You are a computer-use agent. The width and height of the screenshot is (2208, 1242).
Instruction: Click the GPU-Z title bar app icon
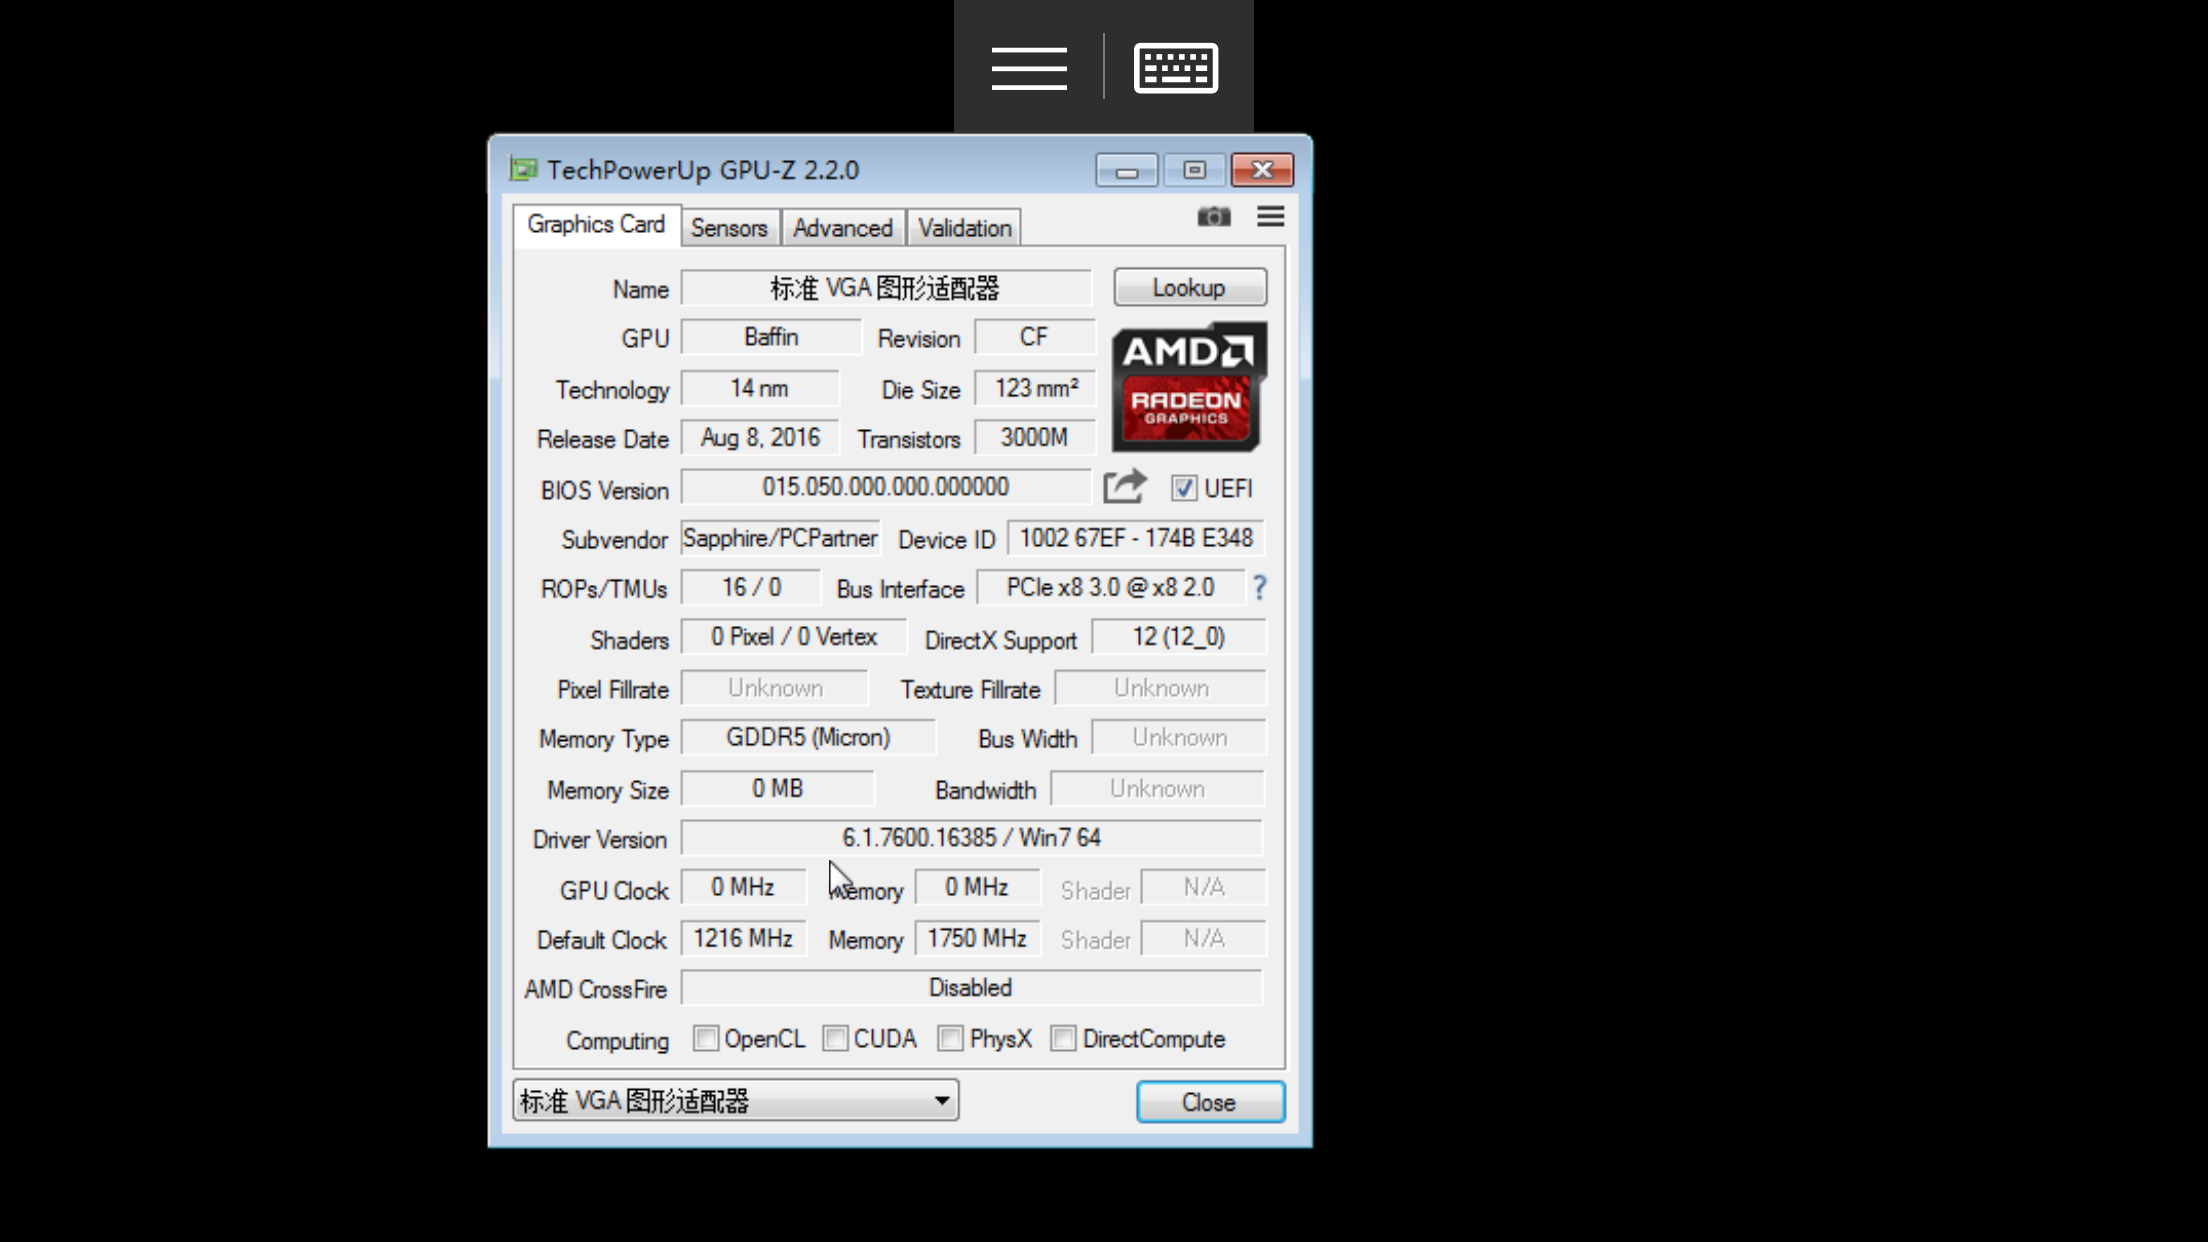click(523, 169)
